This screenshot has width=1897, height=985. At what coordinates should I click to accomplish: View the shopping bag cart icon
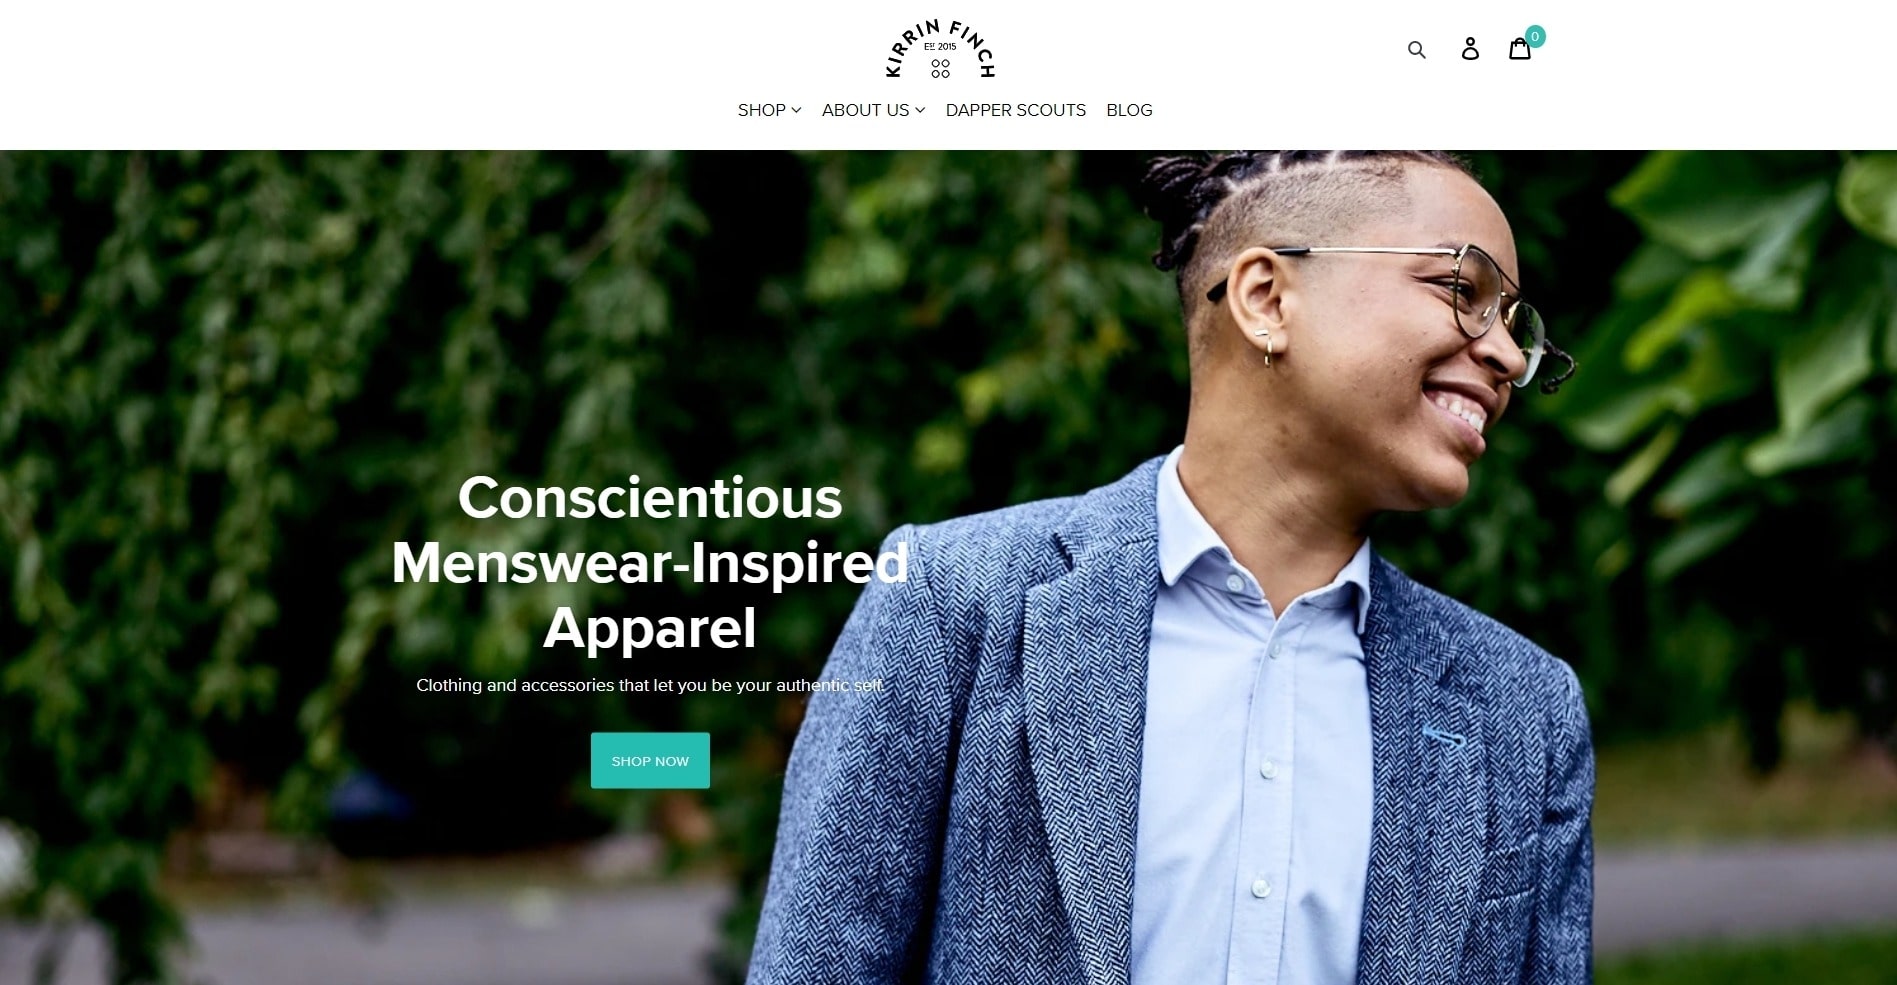click(1520, 49)
